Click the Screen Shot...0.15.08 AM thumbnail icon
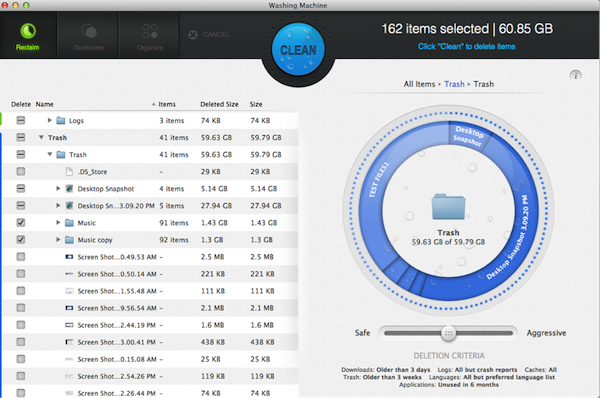The image size is (600, 398). (69, 359)
